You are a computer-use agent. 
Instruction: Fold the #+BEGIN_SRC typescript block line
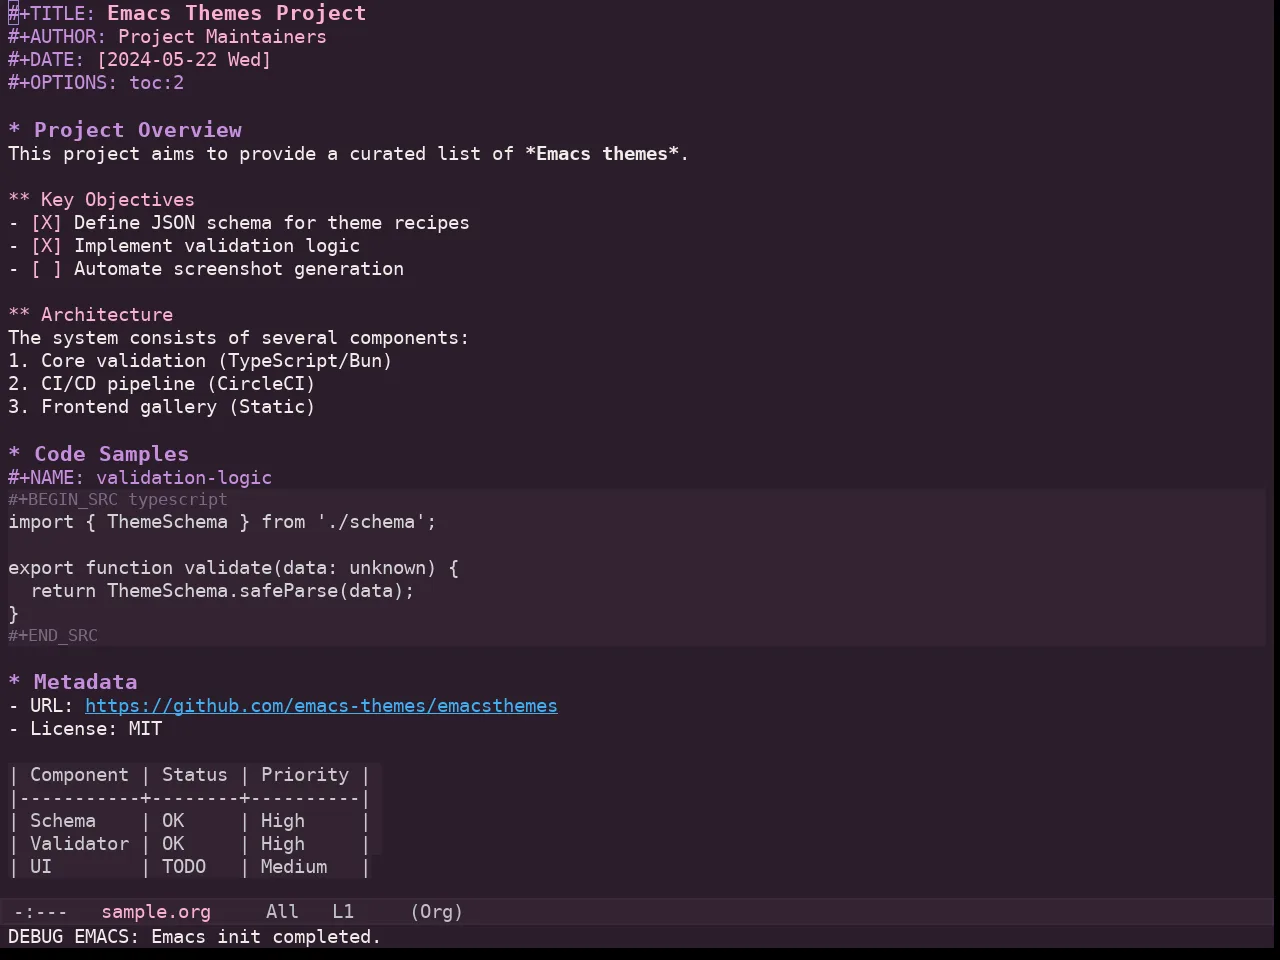coord(118,499)
